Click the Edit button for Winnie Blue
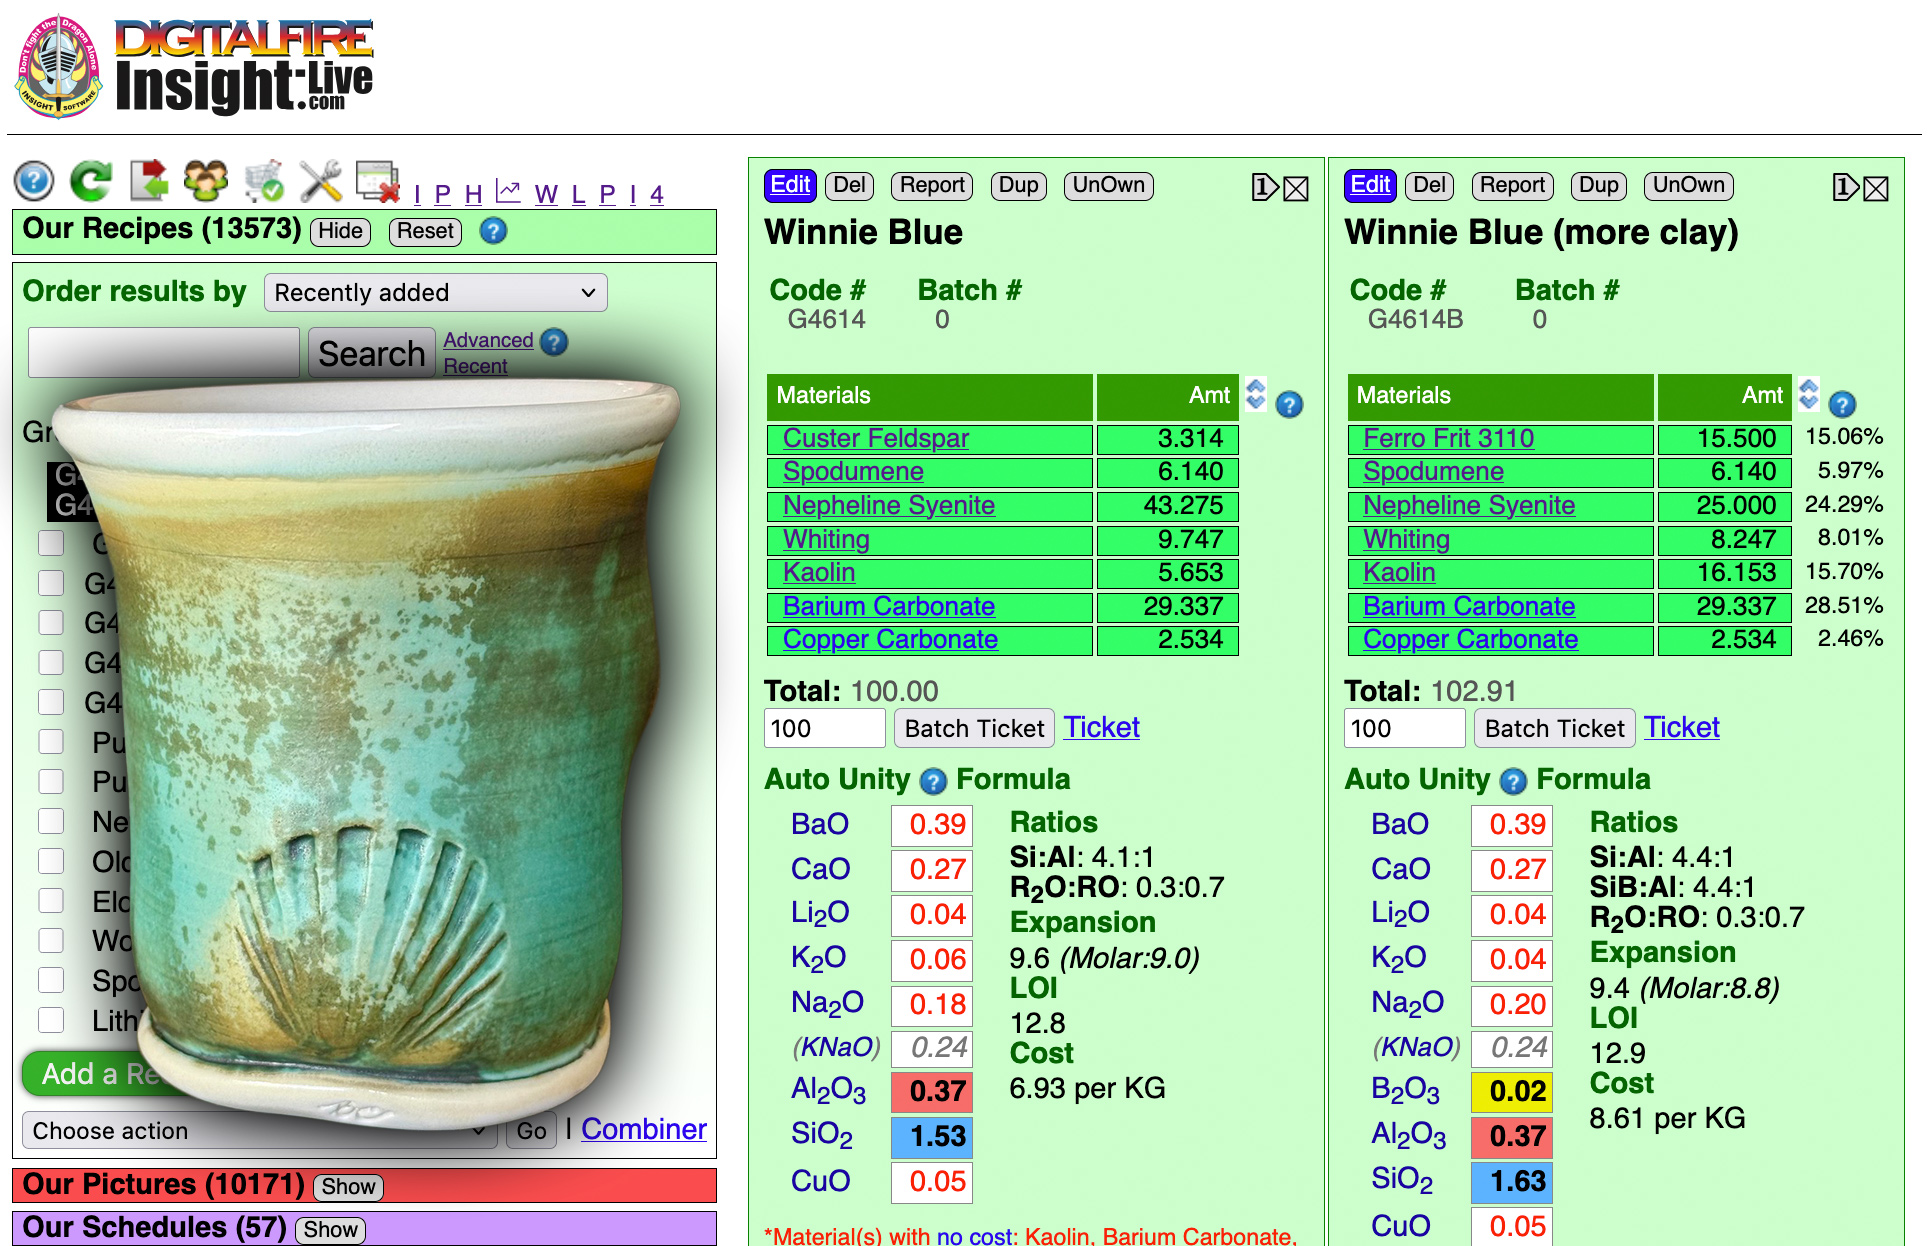The image size is (1928, 1246). click(790, 185)
